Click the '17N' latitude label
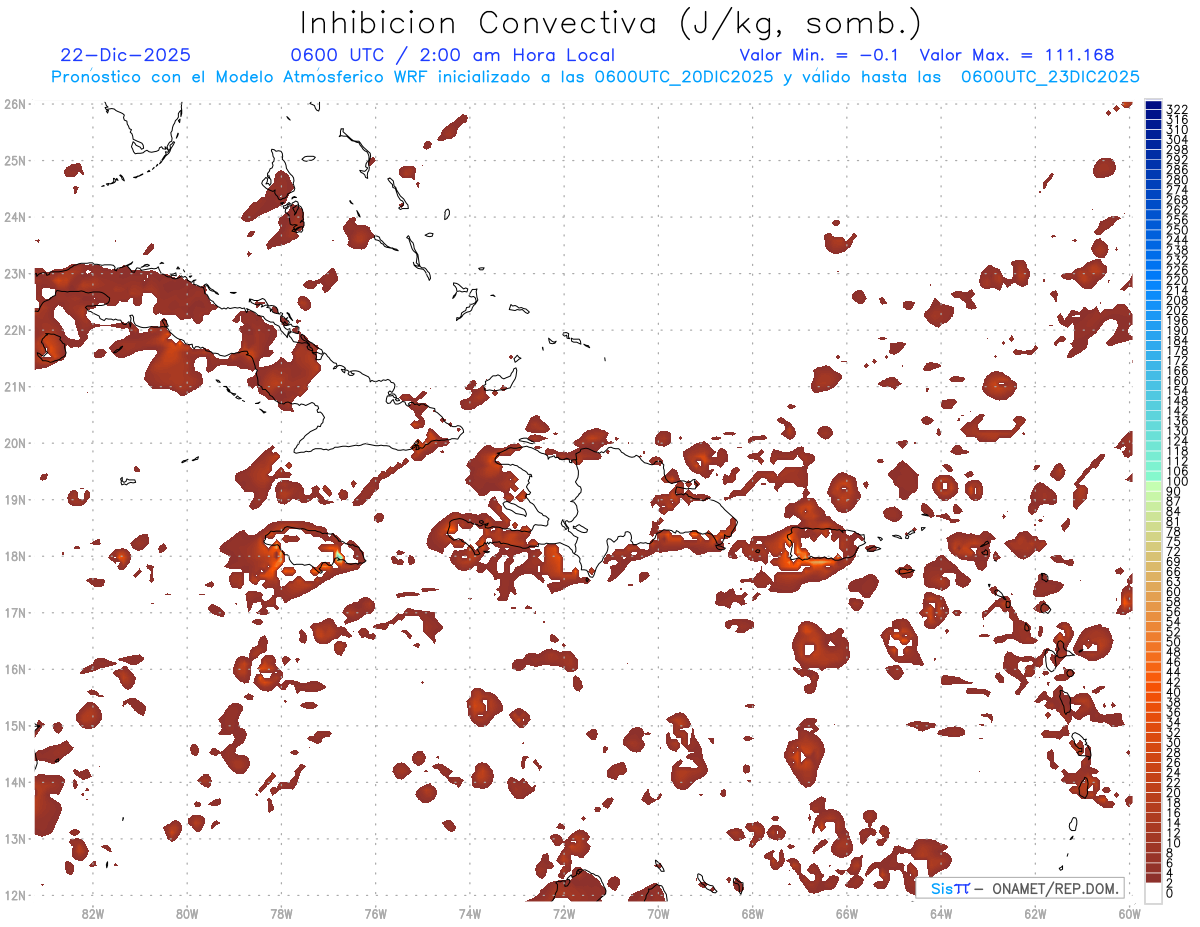Screen dimensions: 1200x927 click(15, 612)
